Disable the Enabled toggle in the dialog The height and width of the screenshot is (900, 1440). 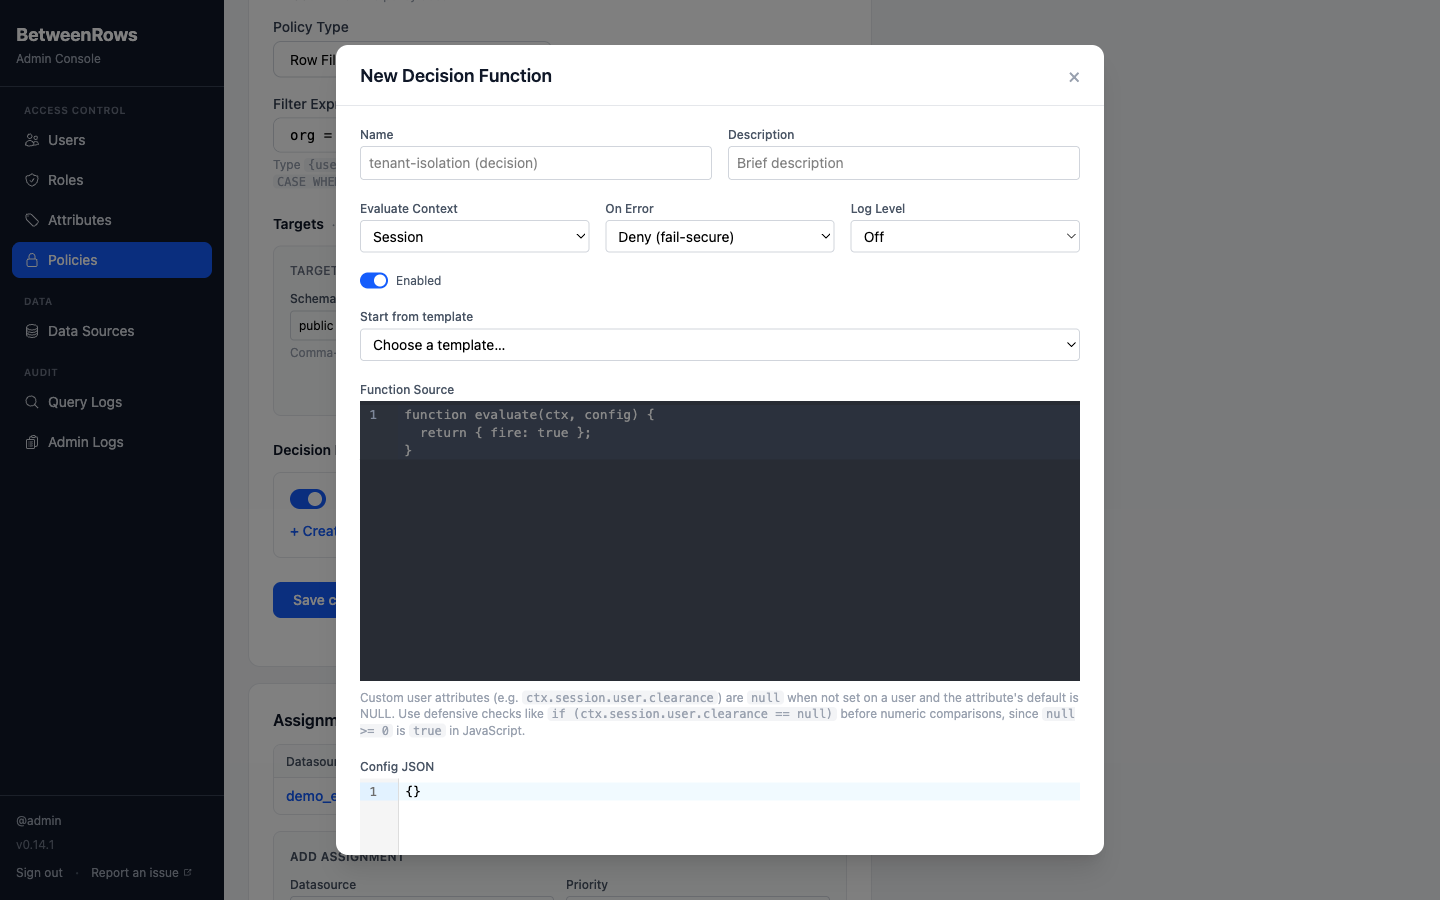pyautogui.click(x=373, y=281)
